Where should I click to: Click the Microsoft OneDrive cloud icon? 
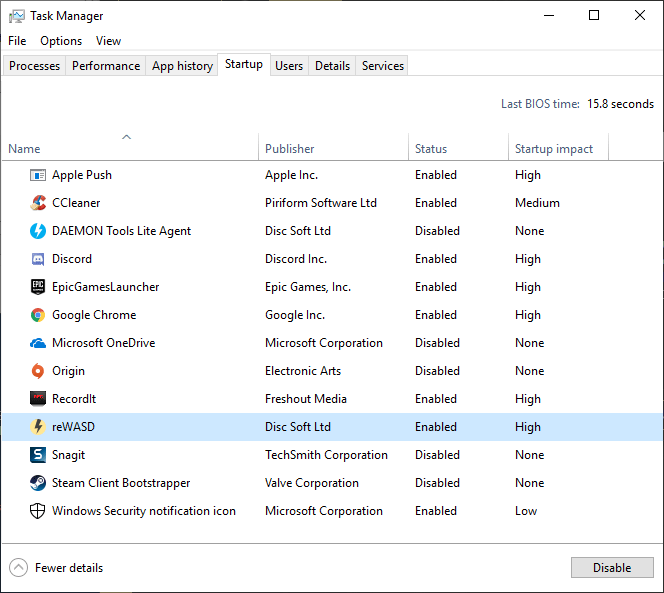pos(38,343)
